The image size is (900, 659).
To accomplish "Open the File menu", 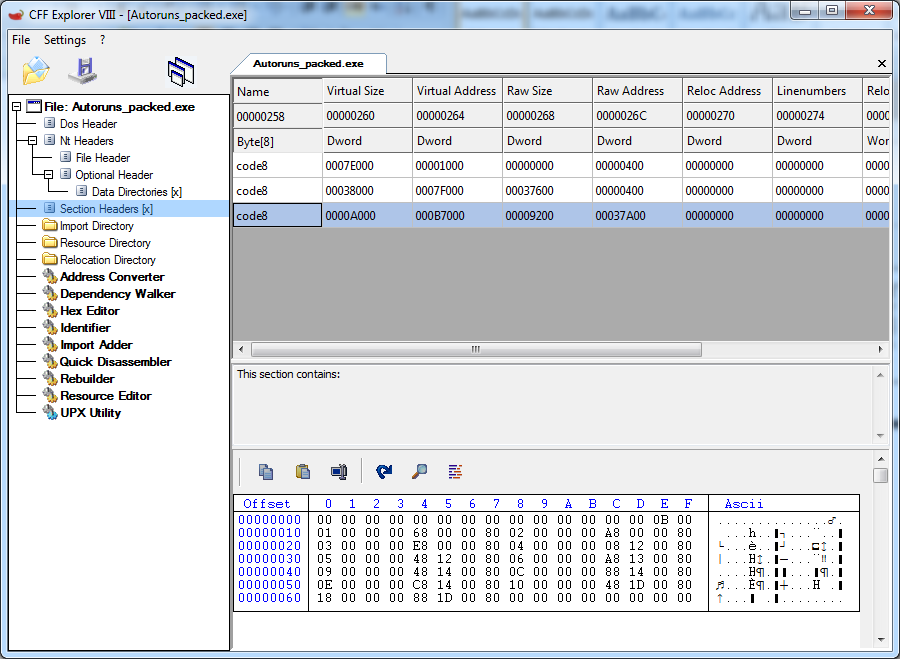I will click(21, 40).
